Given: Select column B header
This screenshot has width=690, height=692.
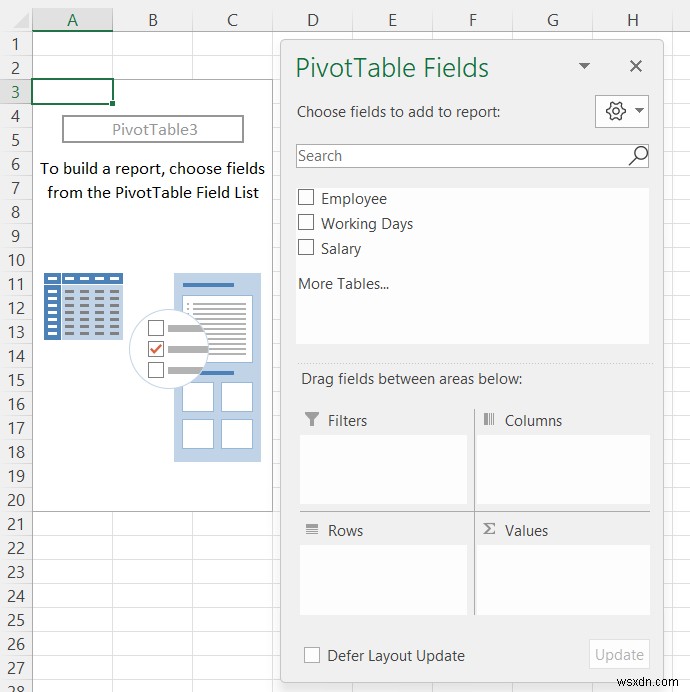Looking at the screenshot, I should pos(153,20).
